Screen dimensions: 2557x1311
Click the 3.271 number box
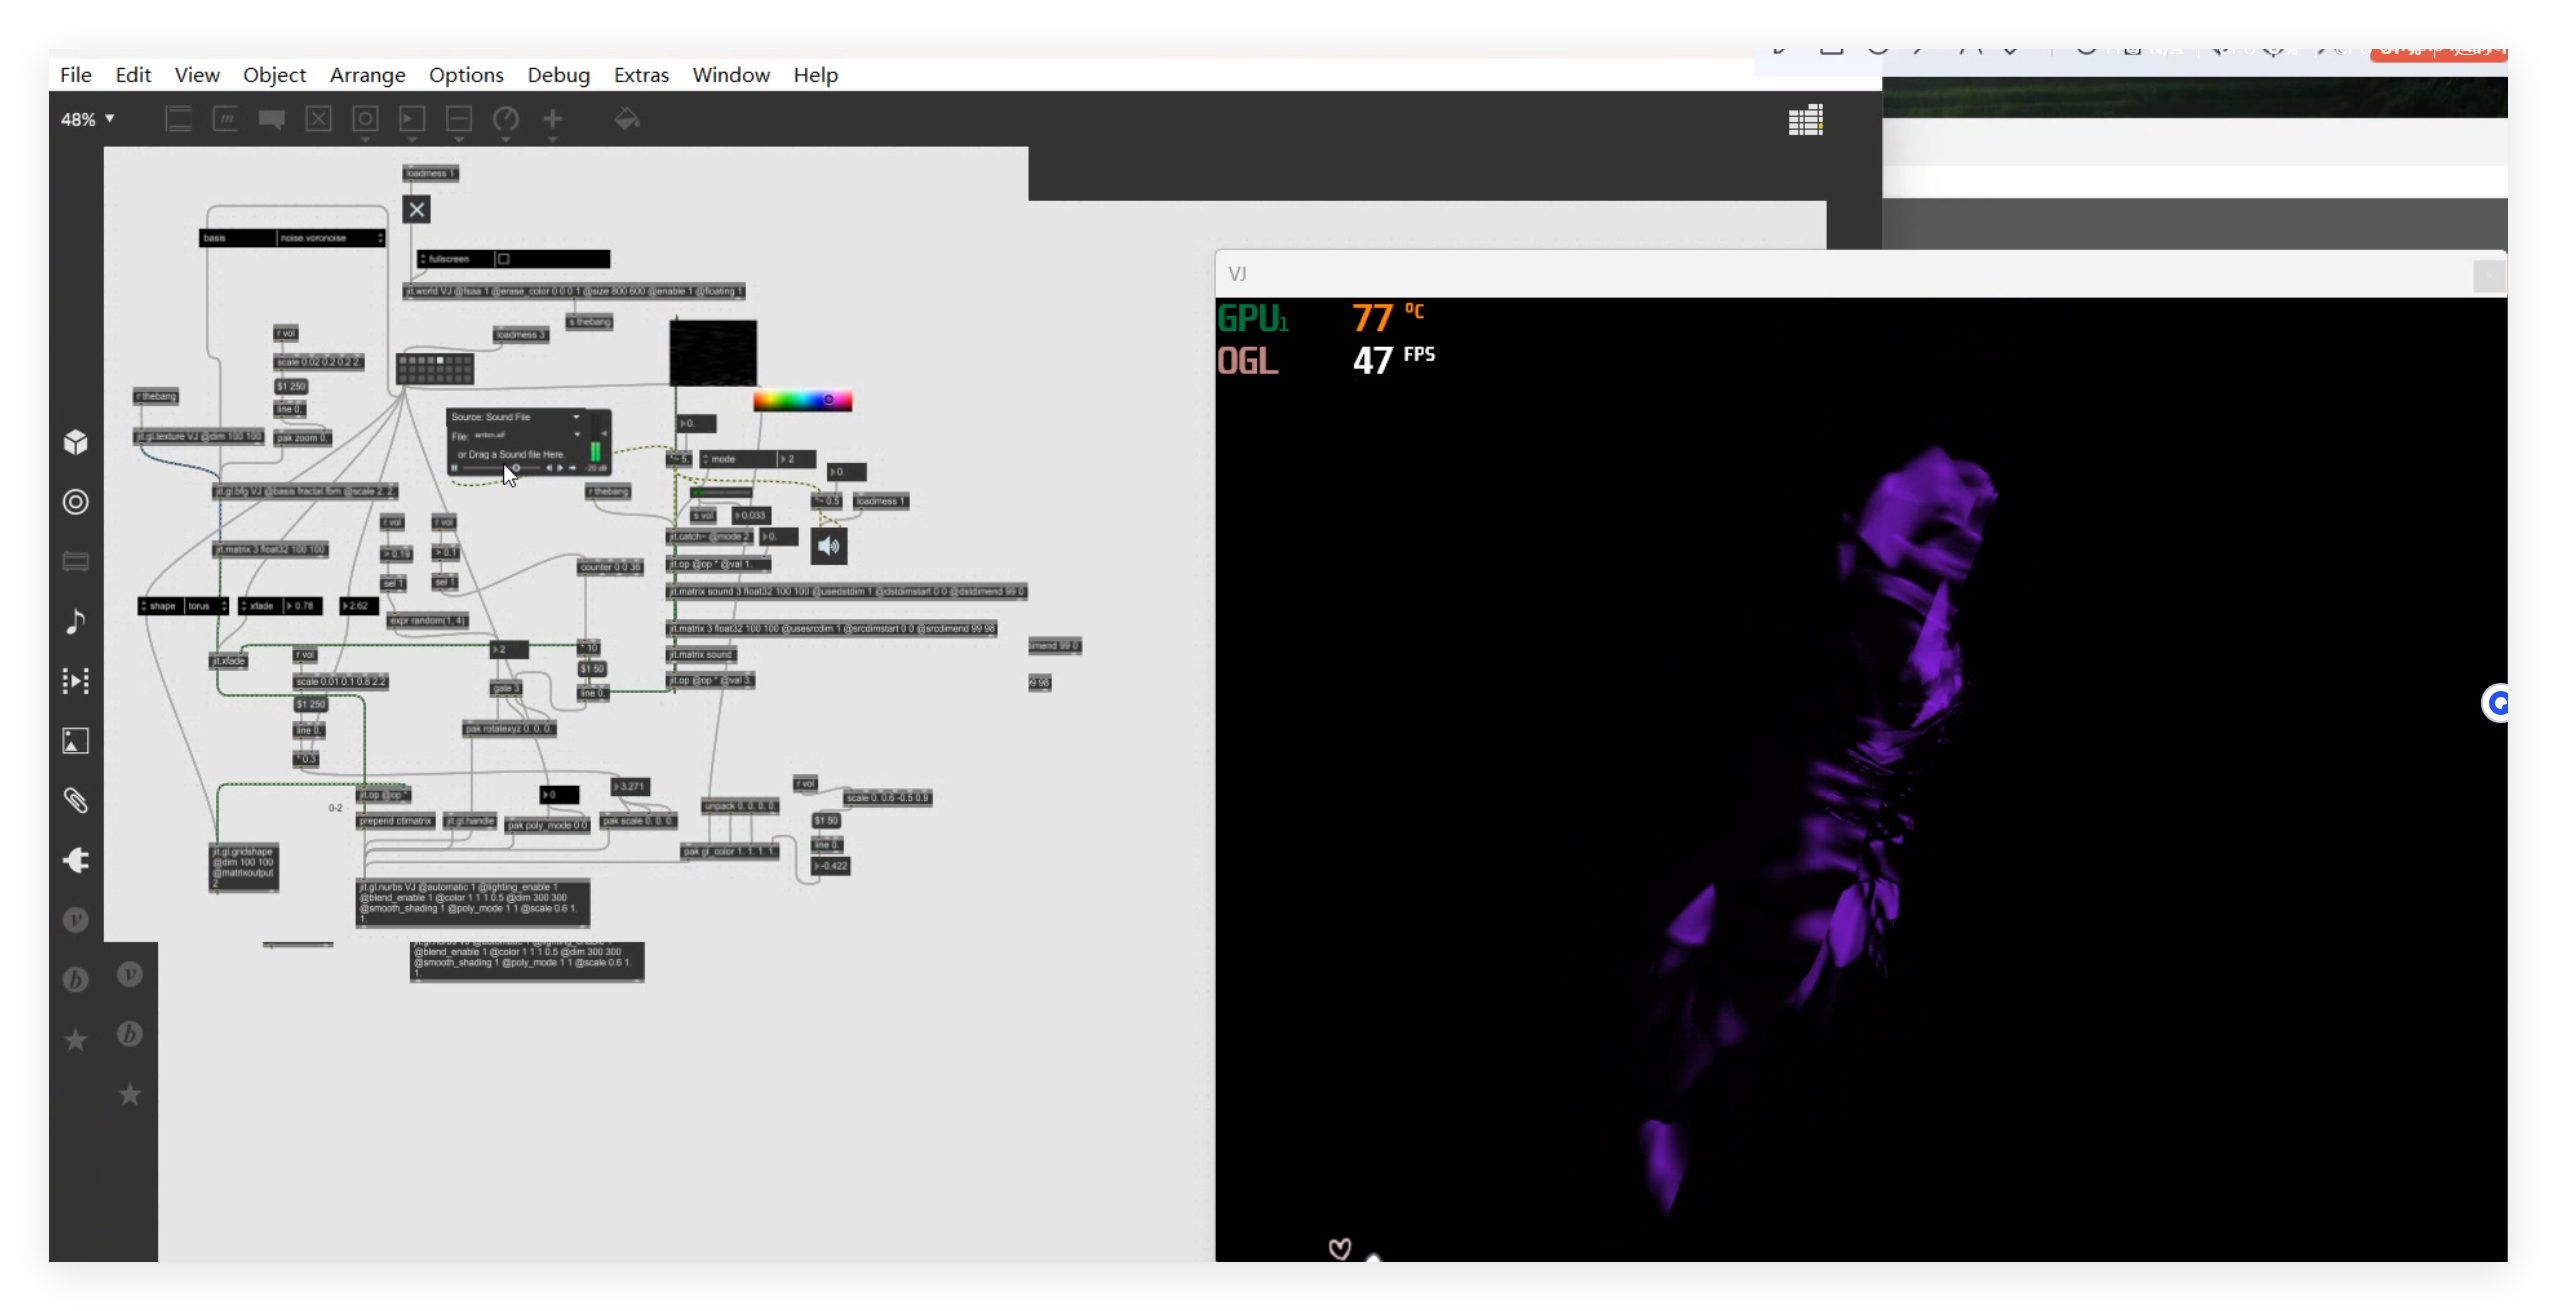point(630,787)
